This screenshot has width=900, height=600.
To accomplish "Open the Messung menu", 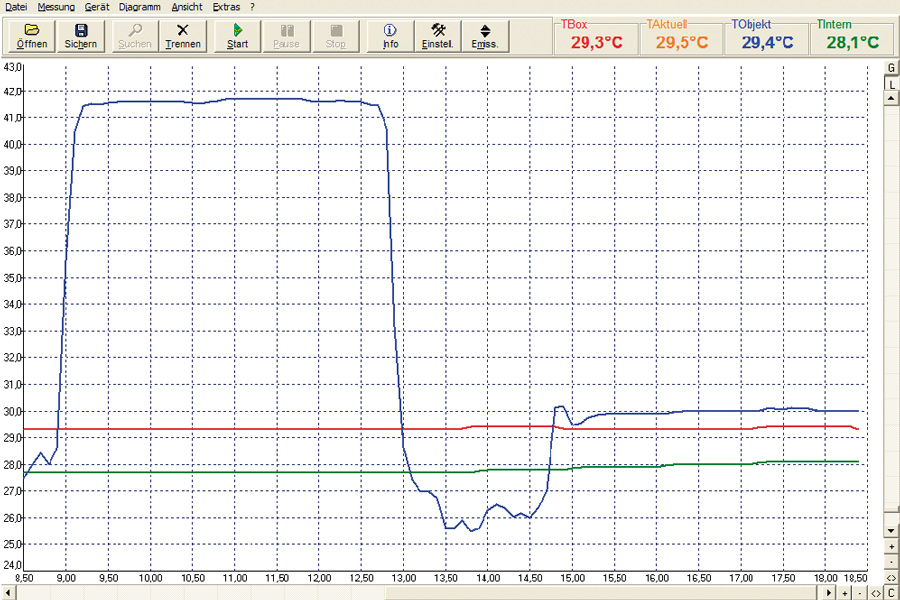I will (56, 6).
